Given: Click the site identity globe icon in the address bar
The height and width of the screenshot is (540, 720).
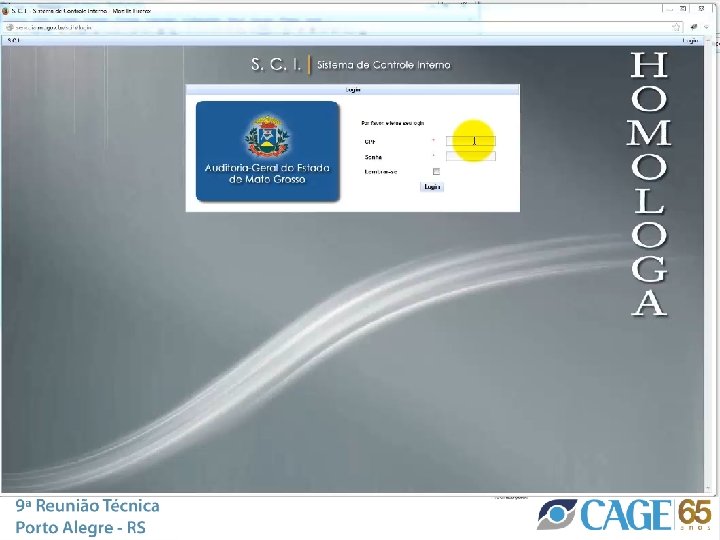Looking at the screenshot, I should pyautogui.click(x=10, y=28).
